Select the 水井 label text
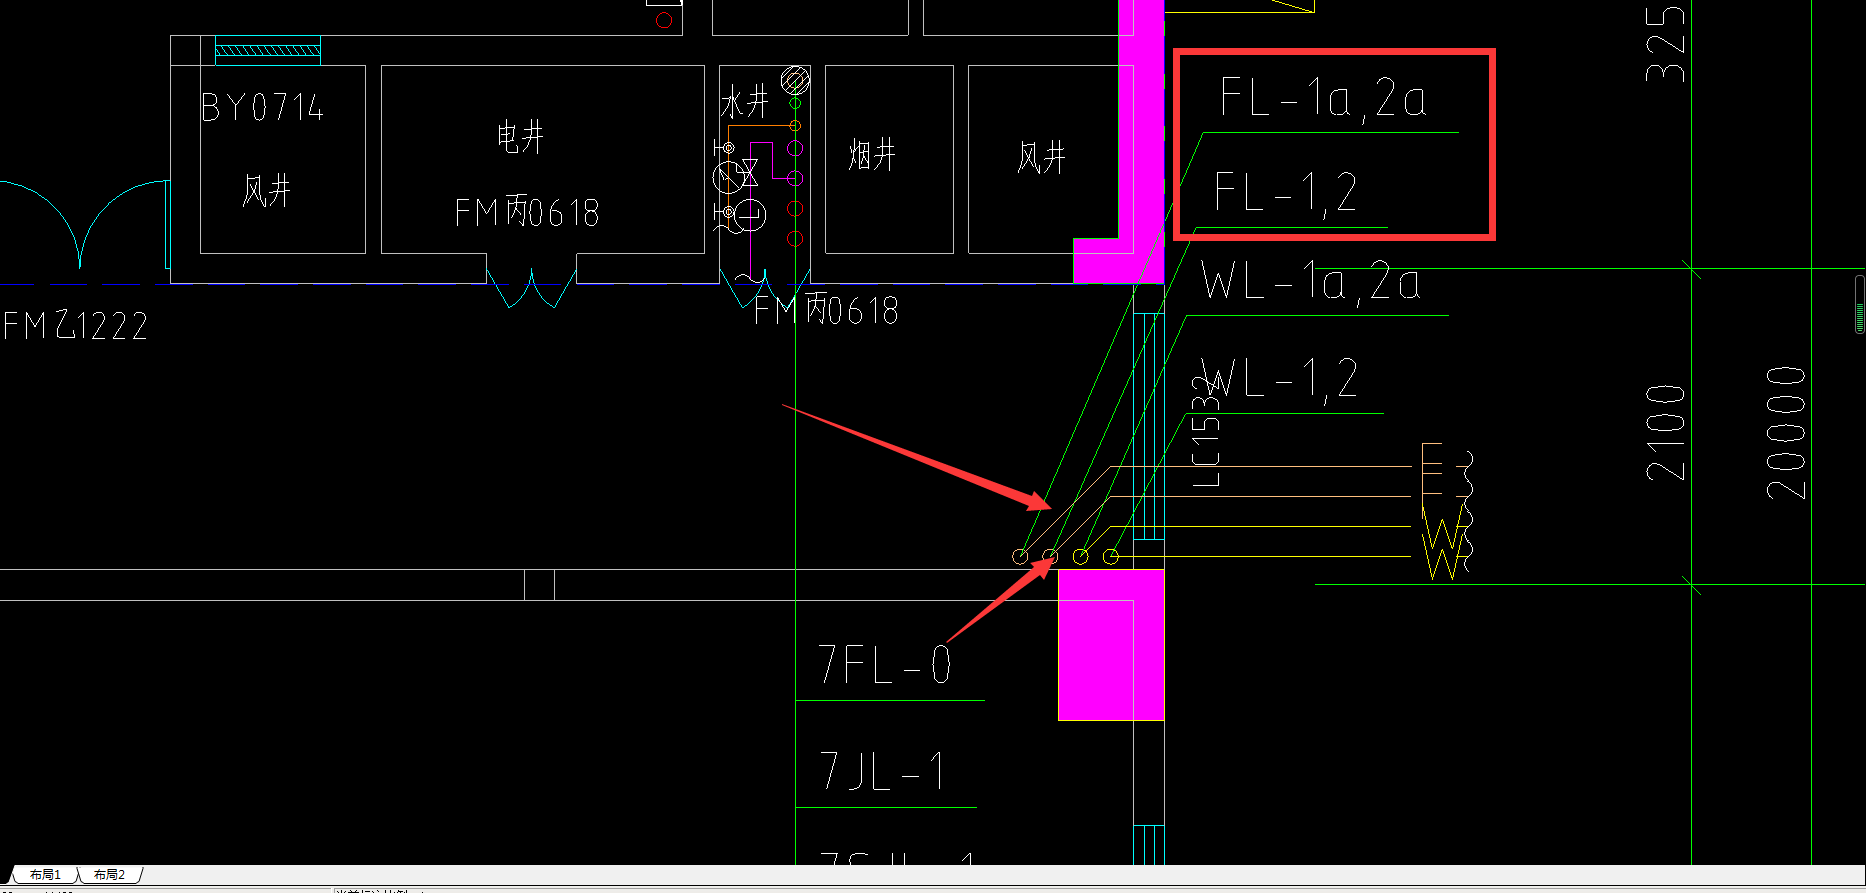1866x893 pixels. [x=745, y=101]
